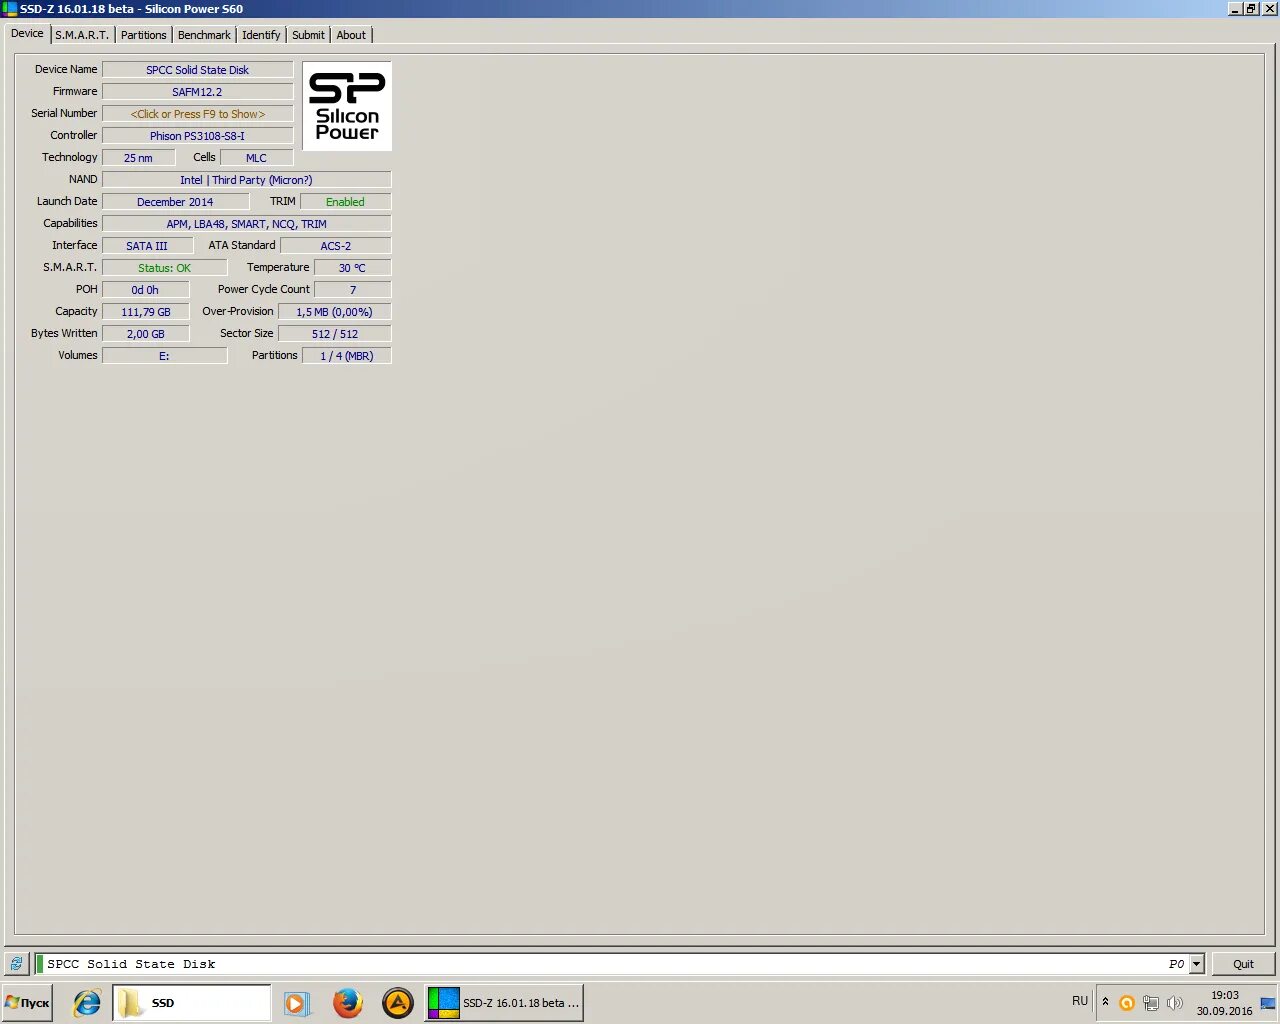Click the SSD-Z icon in the title bar
Screen dimensions: 1280x1024
click(10, 9)
